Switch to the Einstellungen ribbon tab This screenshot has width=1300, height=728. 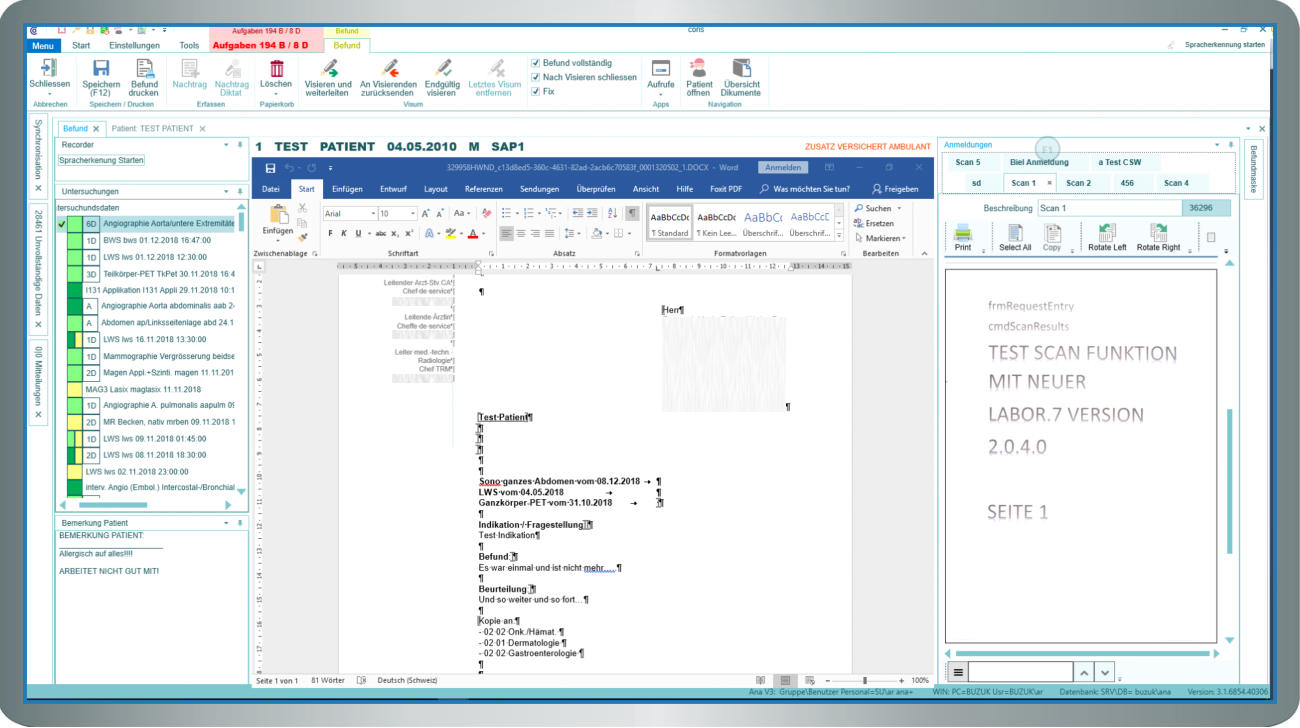pyautogui.click(x=134, y=45)
